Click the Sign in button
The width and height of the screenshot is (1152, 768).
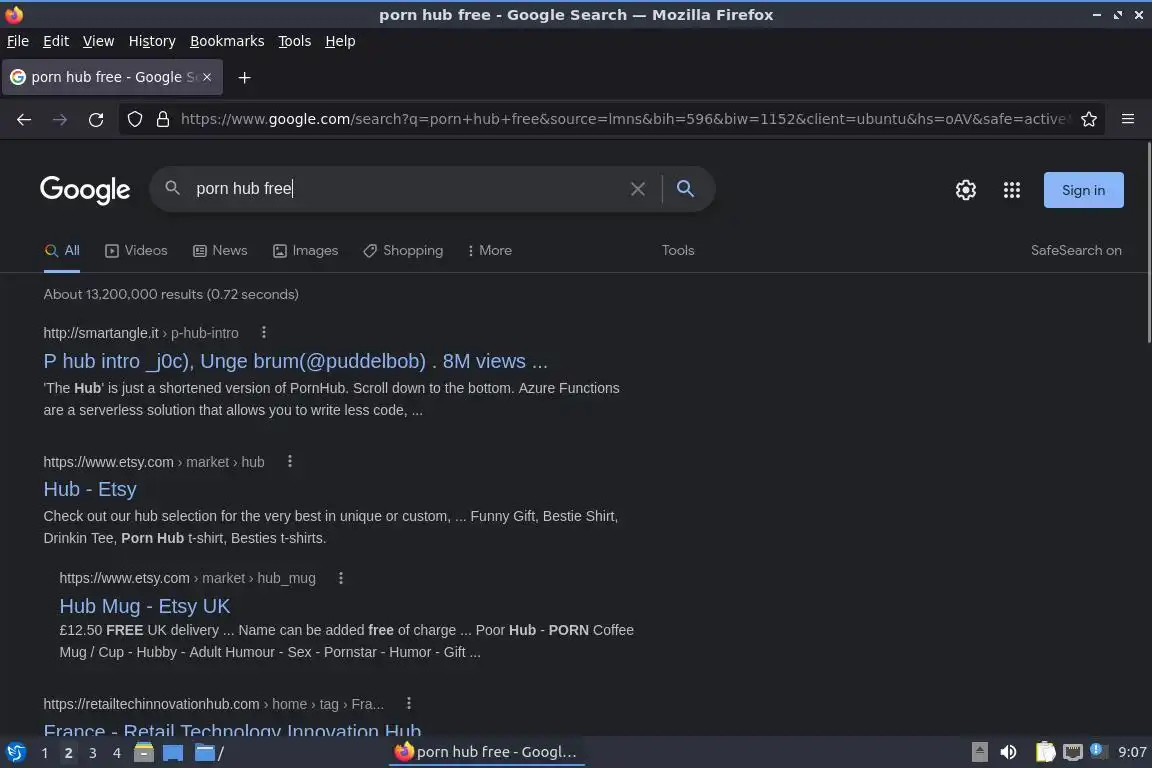point(1084,190)
